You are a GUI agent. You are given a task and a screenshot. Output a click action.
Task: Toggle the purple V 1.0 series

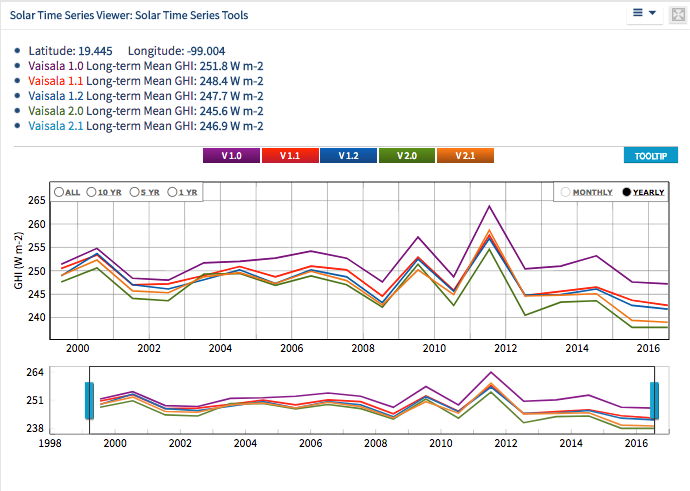coord(231,156)
